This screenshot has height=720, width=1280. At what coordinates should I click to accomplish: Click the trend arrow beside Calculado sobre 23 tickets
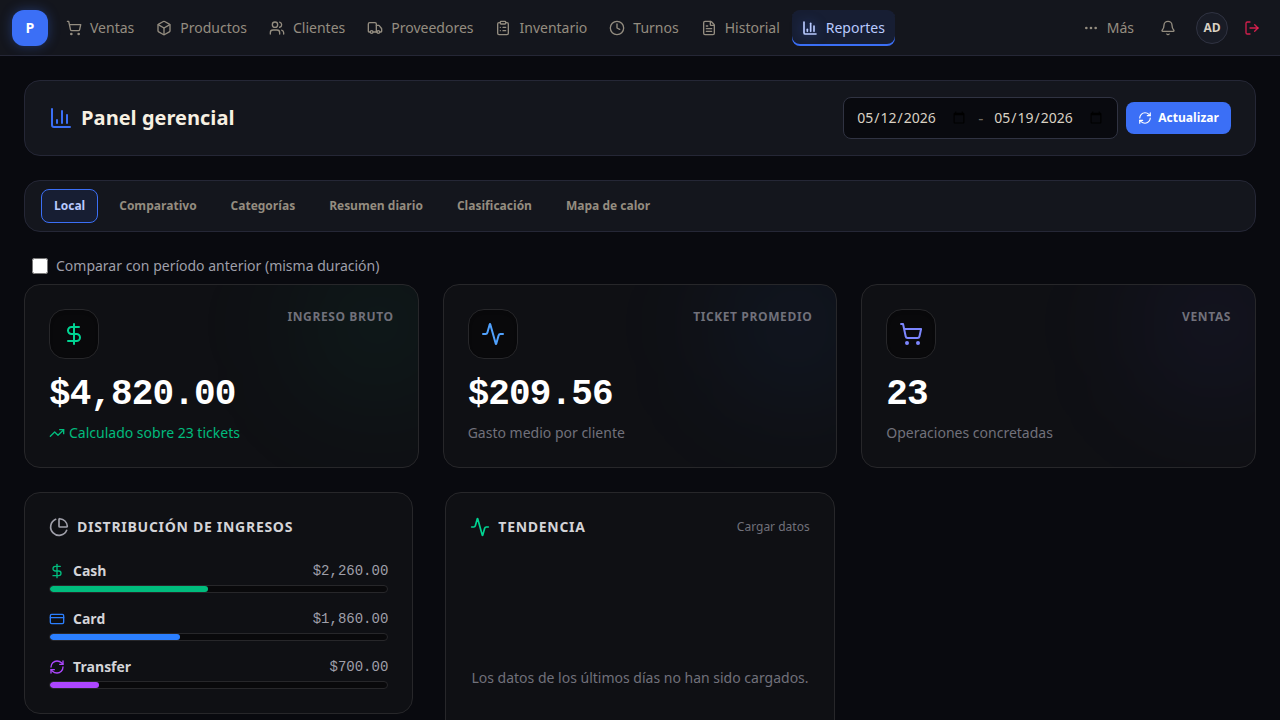(57, 433)
